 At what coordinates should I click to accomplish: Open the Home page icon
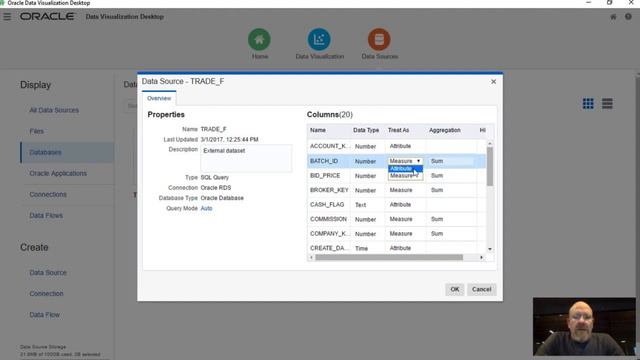tap(259, 40)
